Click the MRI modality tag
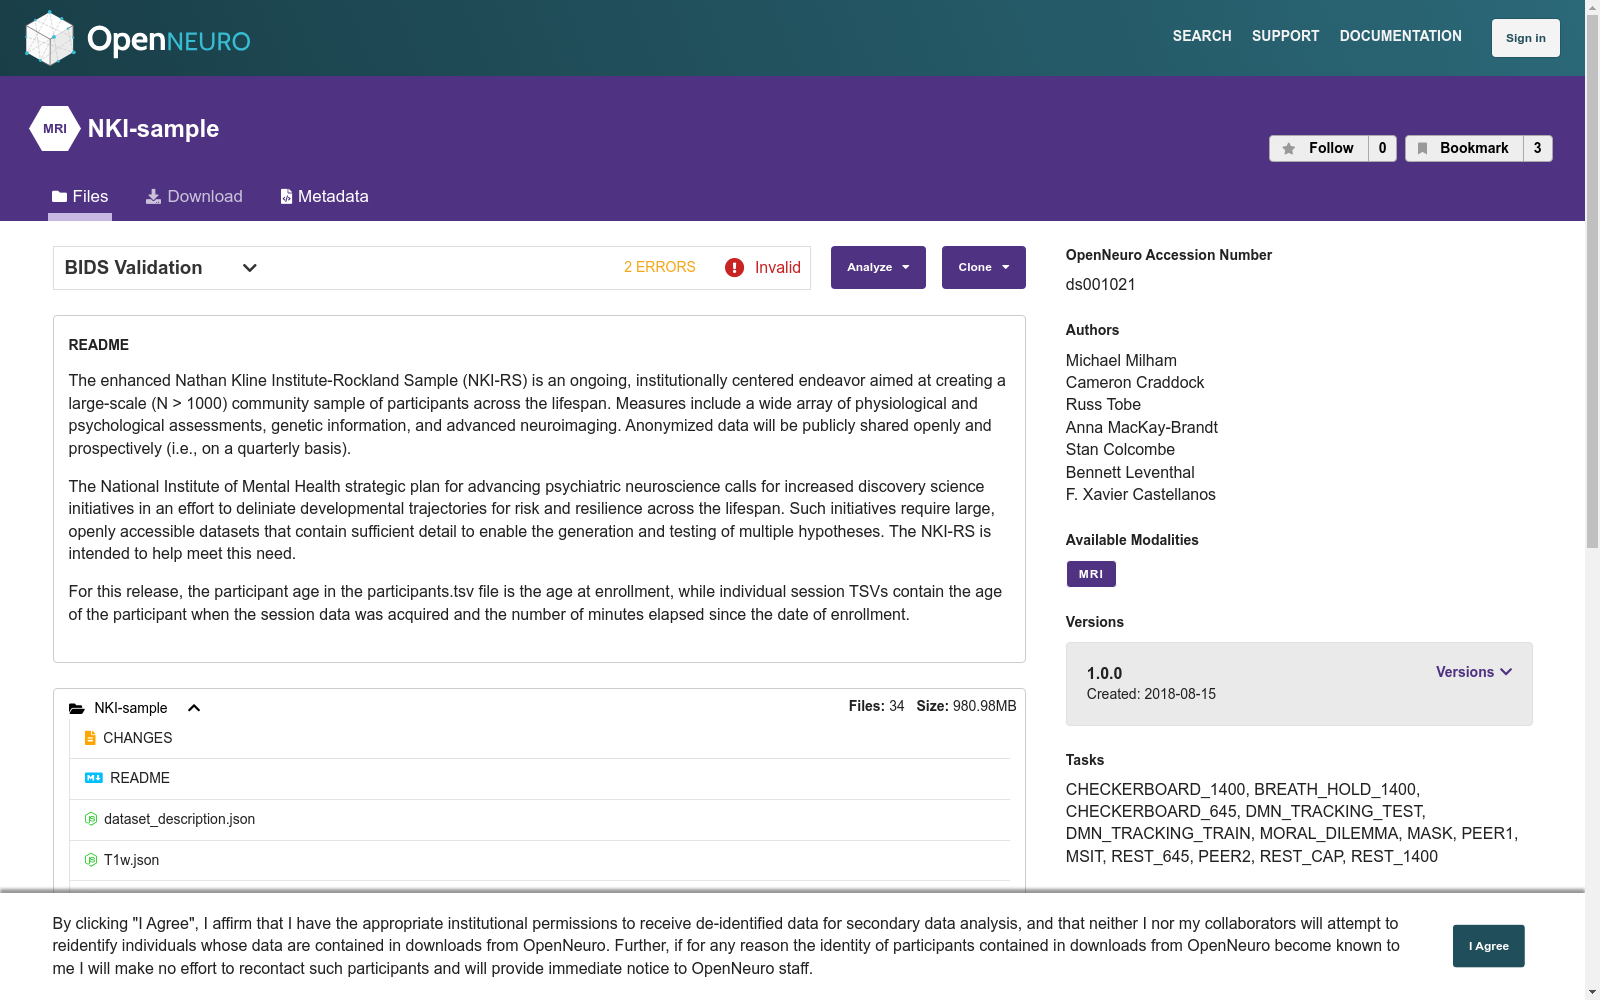 (x=1091, y=574)
